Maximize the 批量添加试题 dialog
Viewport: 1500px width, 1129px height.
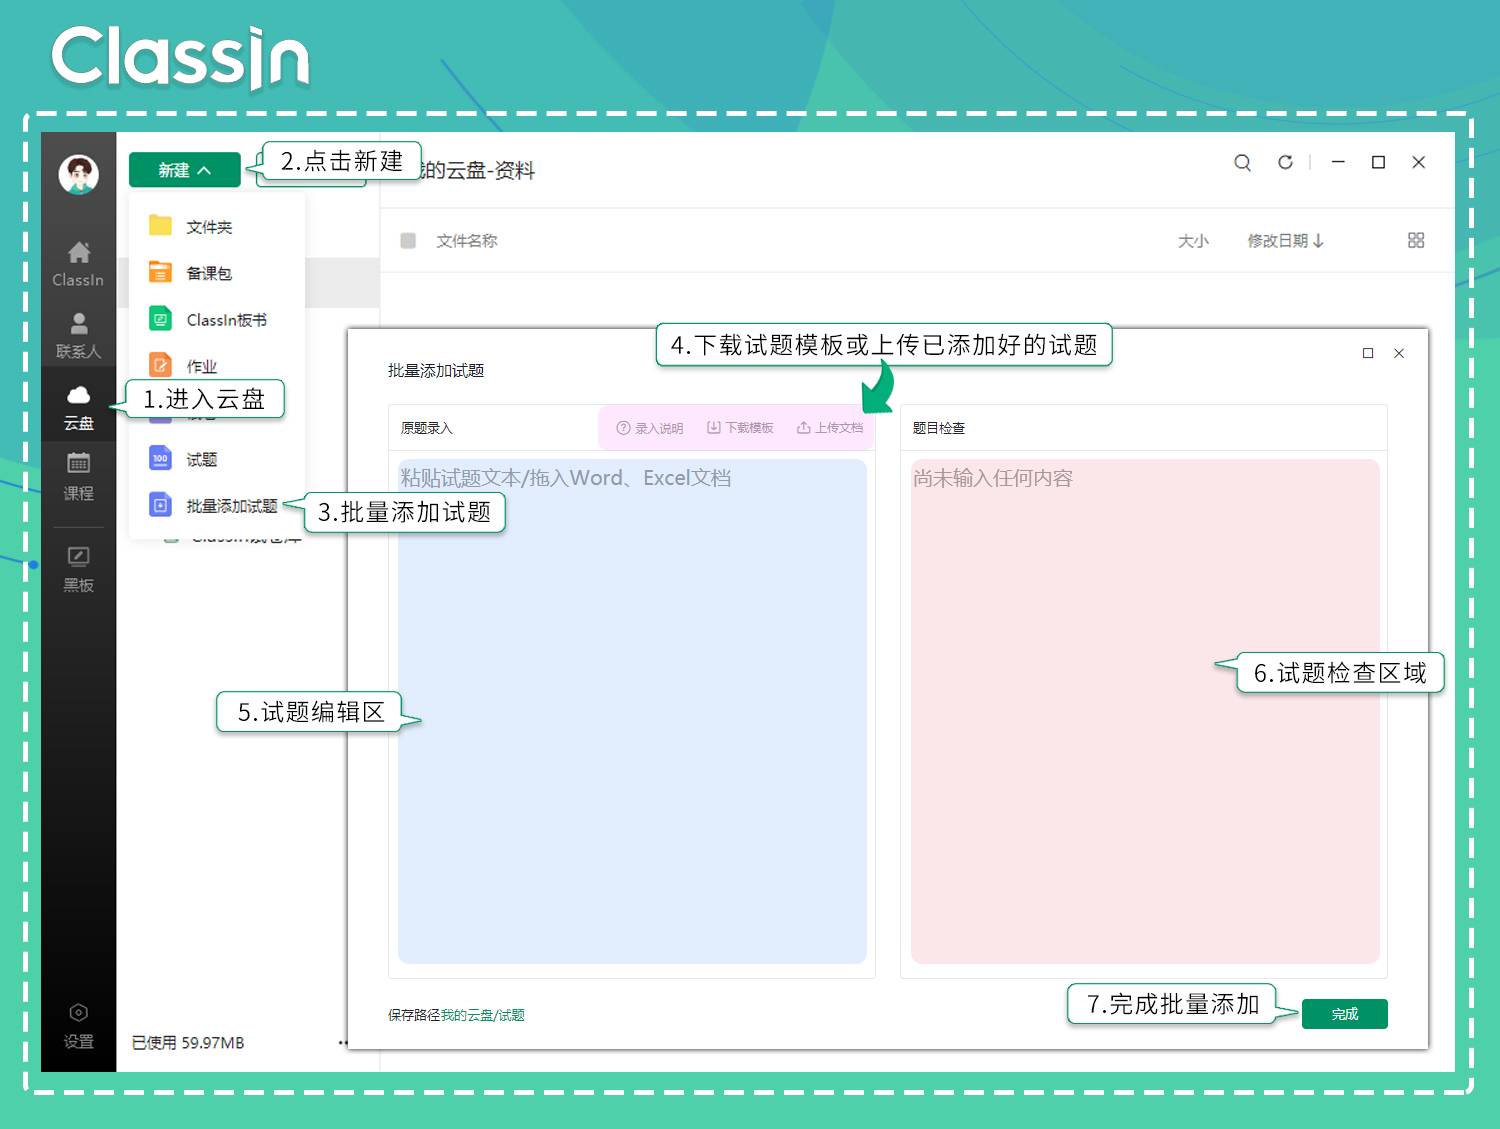tap(1368, 353)
